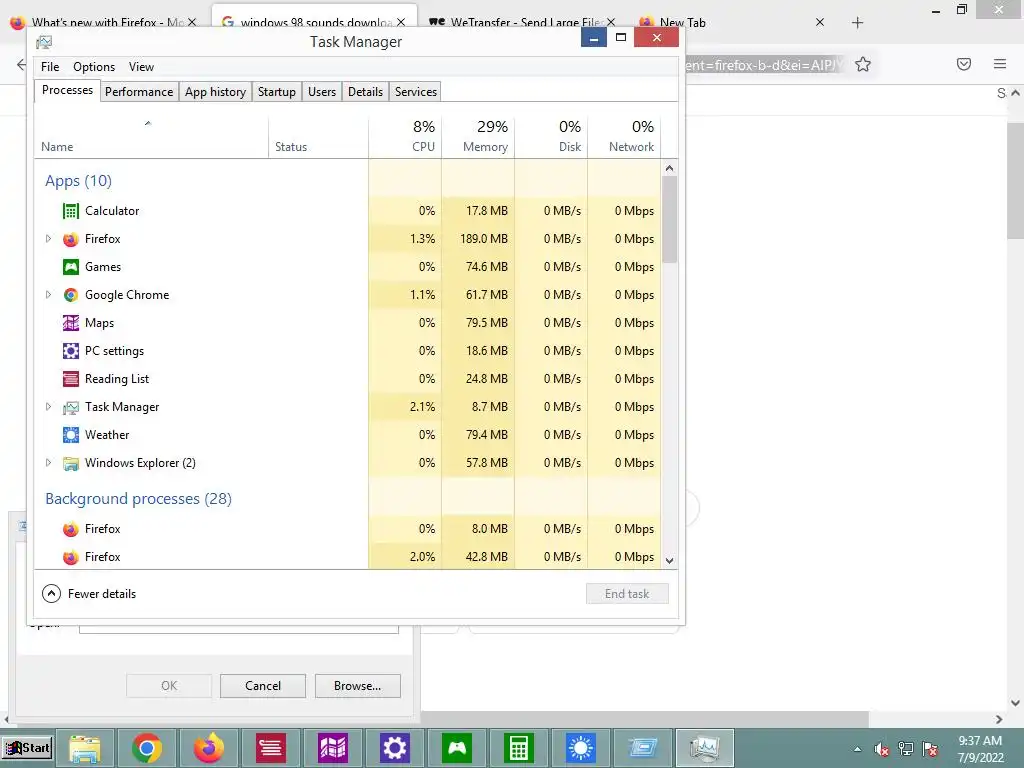This screenshot has width=1024, height=768.
Task: Switch to Firefox via taskbar icon
Action: coord(209,748)
